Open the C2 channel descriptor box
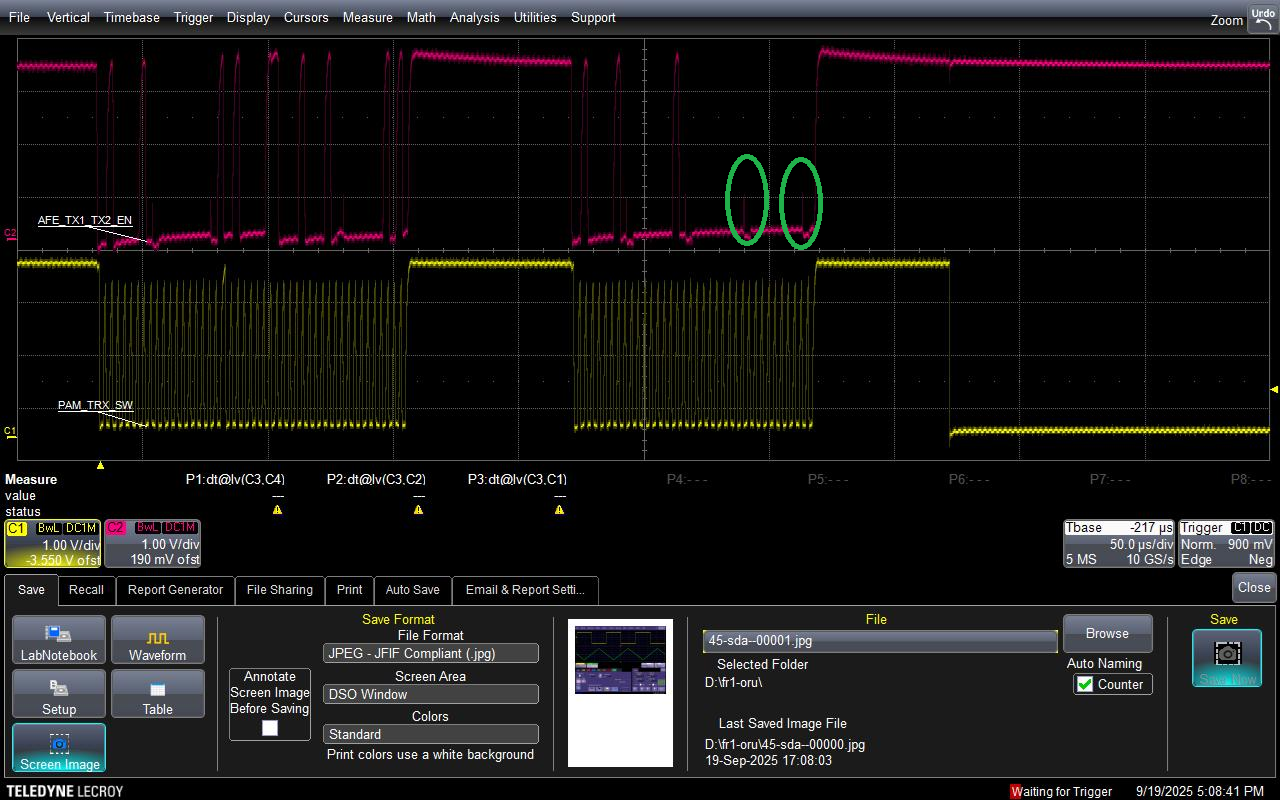 (x=152, y=544)
